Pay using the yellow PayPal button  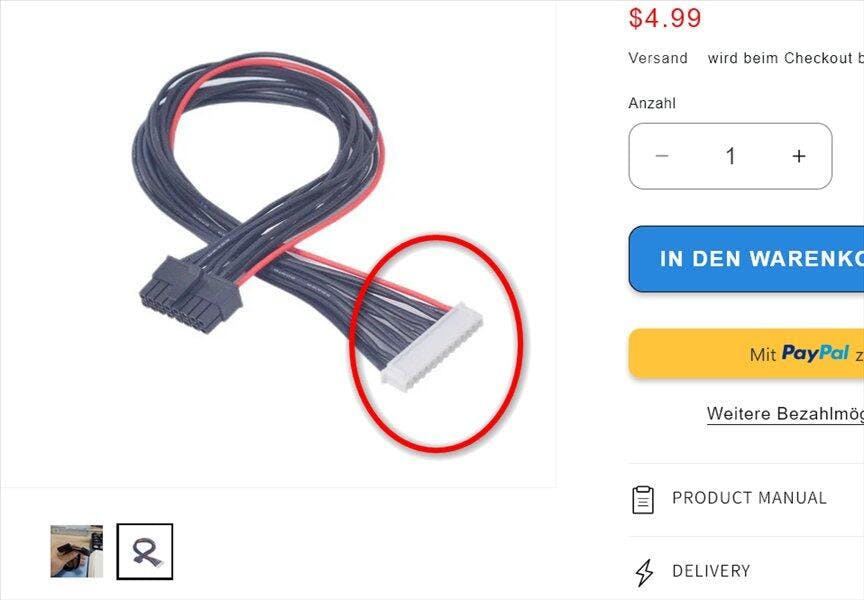coord(746,353)
